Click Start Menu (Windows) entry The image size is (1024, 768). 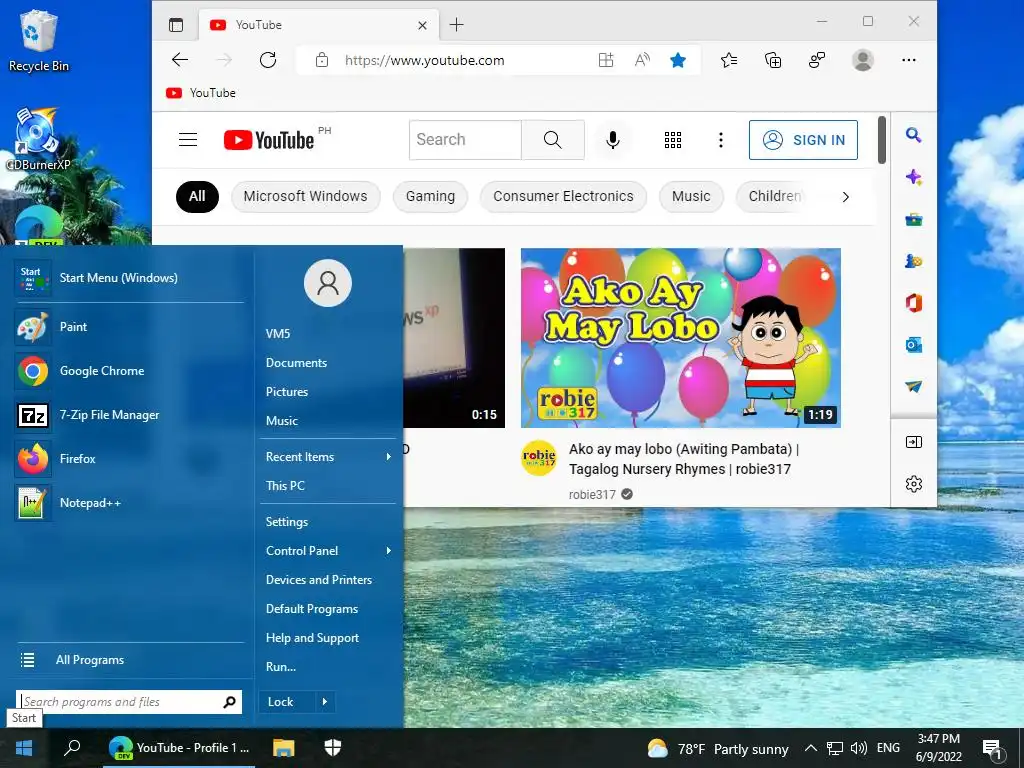(x=129, y=278)
